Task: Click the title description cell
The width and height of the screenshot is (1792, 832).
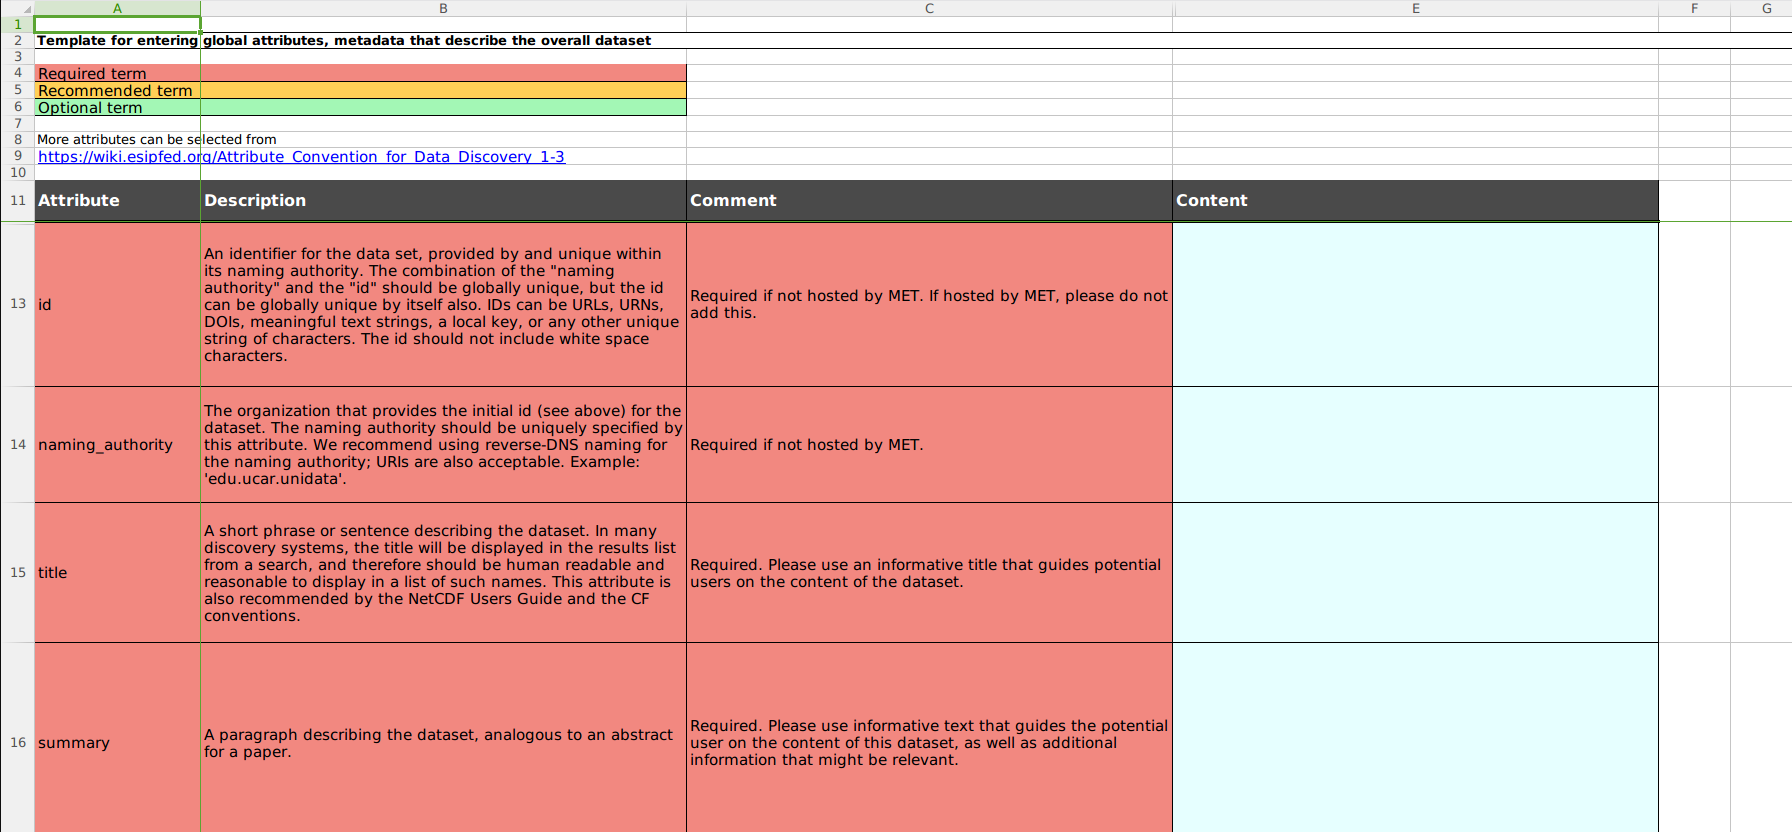Action: point(443,573)
